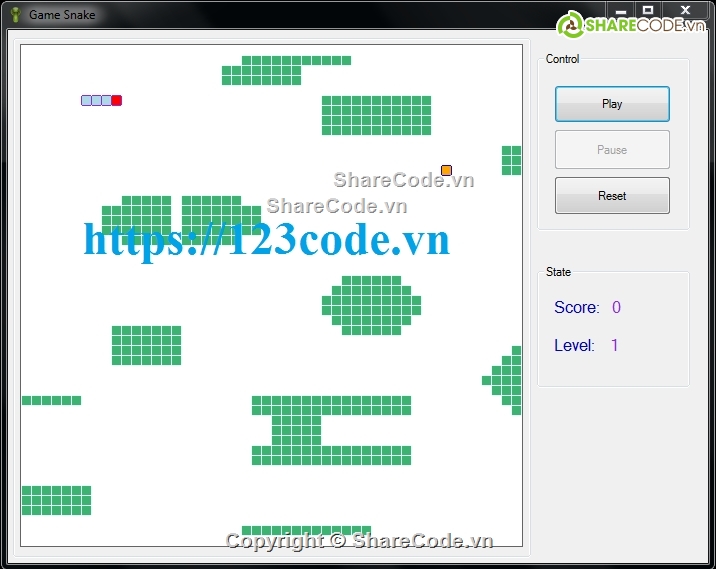The height and width of the screenshot is (569, 716).
Task: Click the Game Snake title bar icon
Action: coord(16,15)
